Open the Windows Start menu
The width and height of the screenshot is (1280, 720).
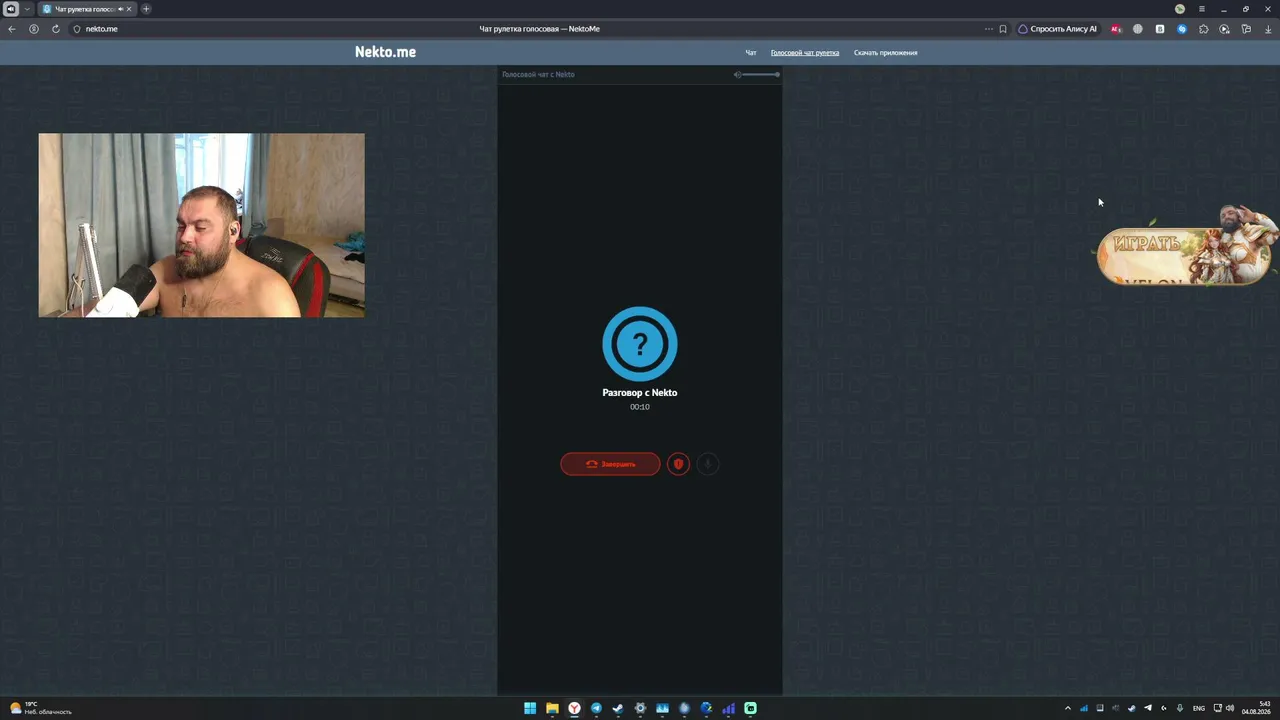pyautogui.click(x=530, y=708)
